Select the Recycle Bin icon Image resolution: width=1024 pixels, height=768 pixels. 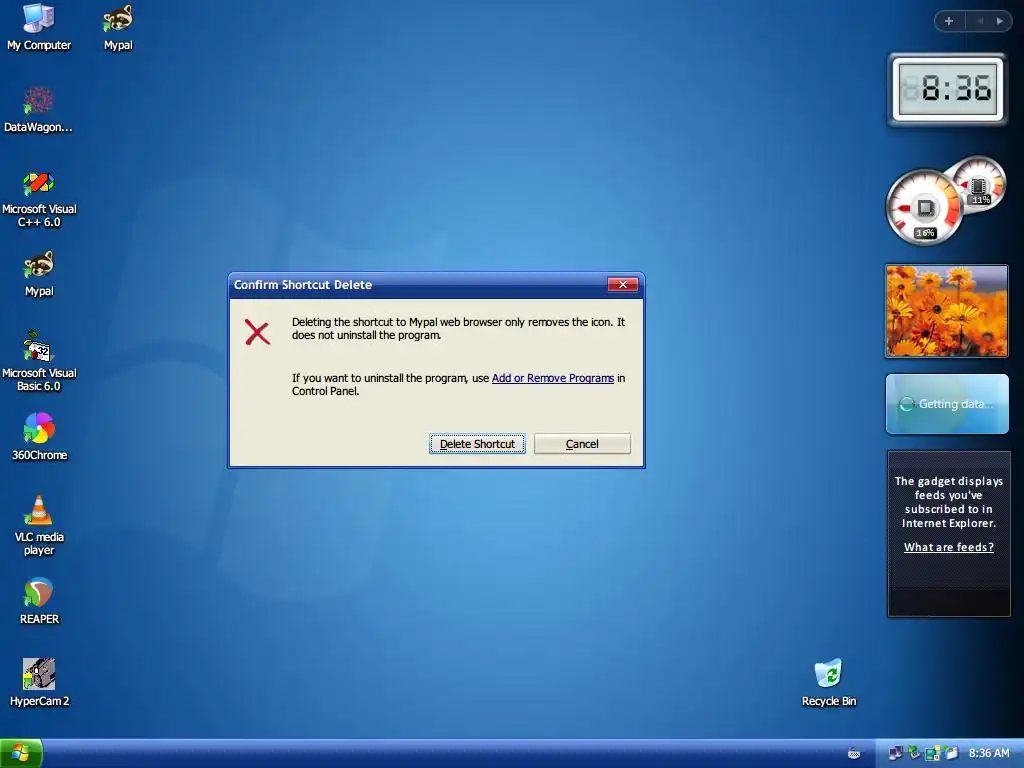829,683
